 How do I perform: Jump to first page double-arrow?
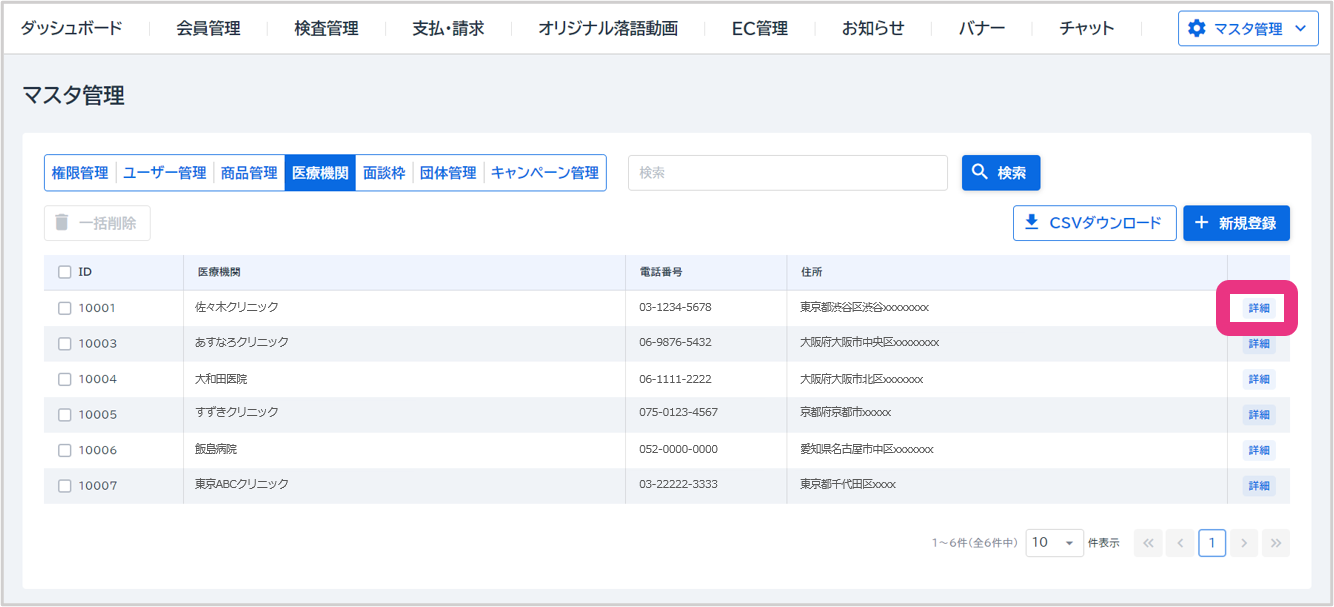pyautogui.click(x=1148, y=543)
